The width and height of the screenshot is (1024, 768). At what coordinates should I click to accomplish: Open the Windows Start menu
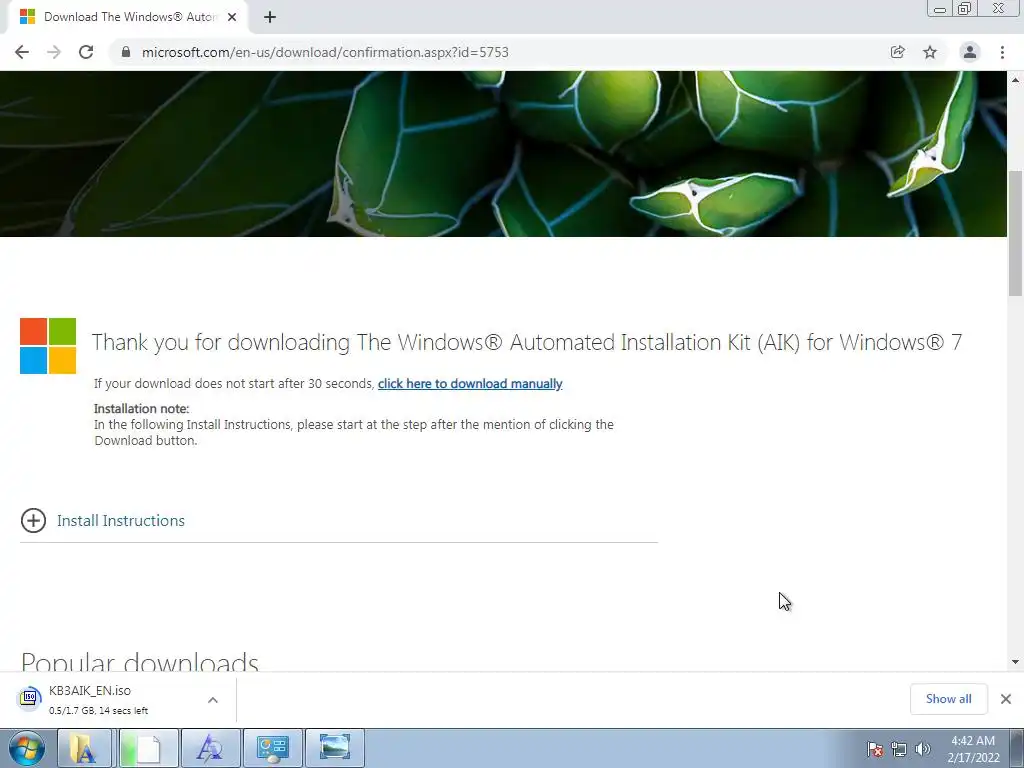click(x=27, y=748)
